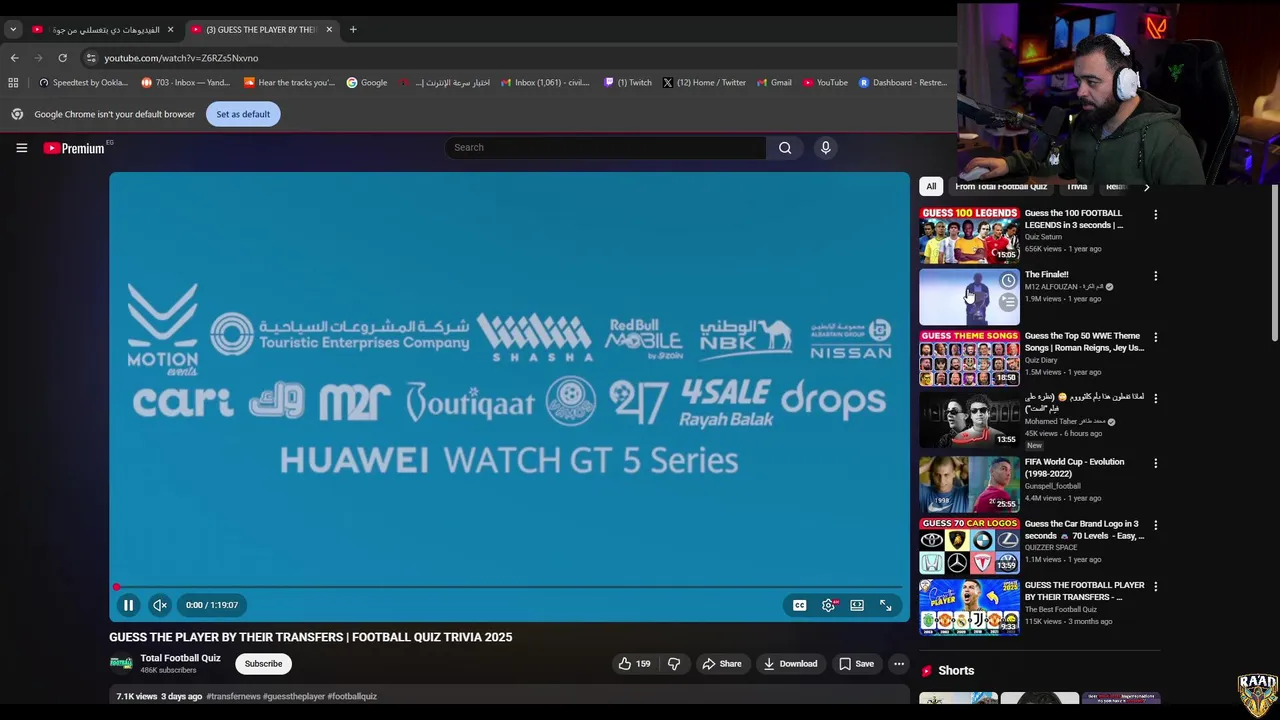Open options for Guess the 100 Football Legends
The height and width of the screenshot is (720, 1280).
[x=1155, y=214]
